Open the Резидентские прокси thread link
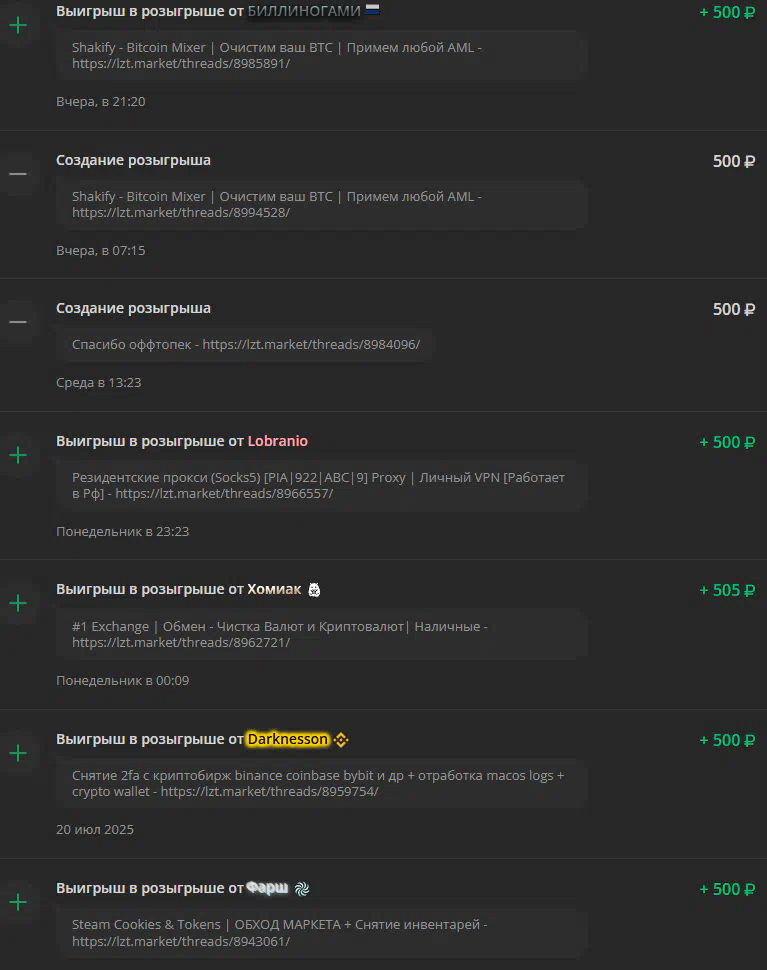This screenshot has height=970, width=767. [x=225, y=494]
